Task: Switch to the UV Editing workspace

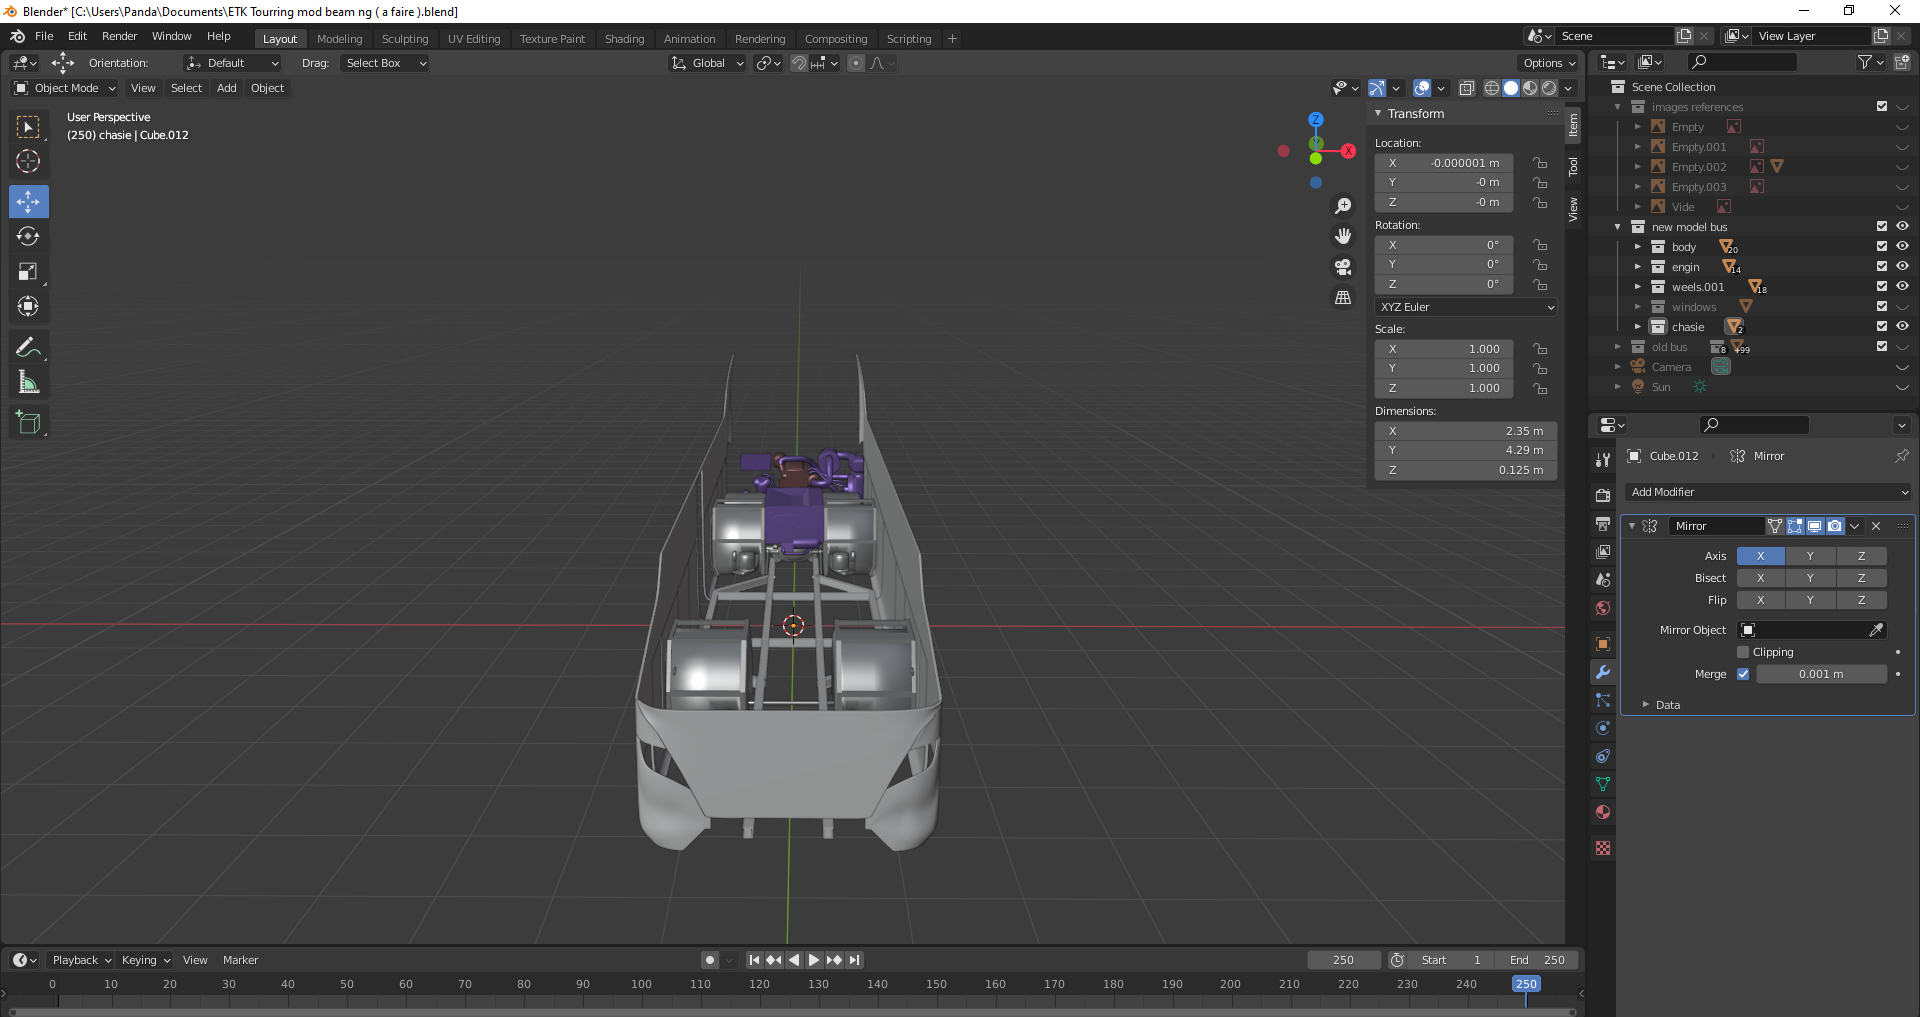Action: tap(474, 39)
